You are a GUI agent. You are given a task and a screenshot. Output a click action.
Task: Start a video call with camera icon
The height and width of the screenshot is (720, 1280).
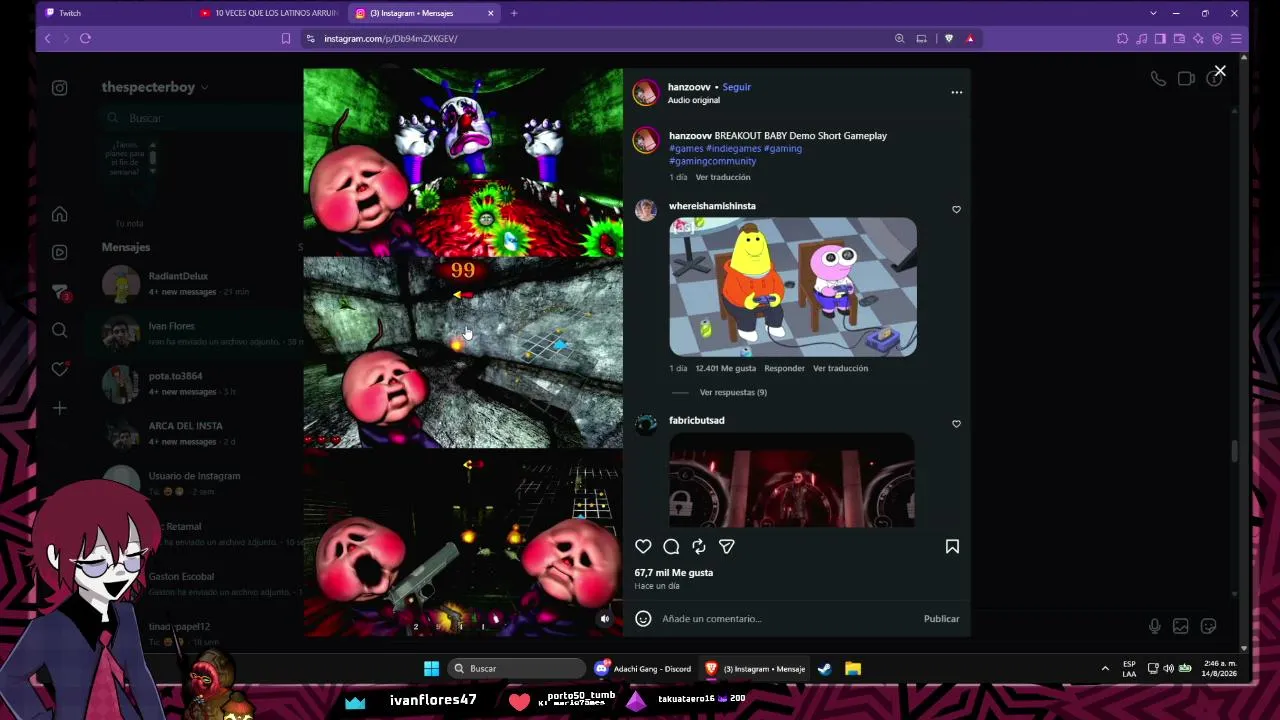click(x=1186, y=79)
